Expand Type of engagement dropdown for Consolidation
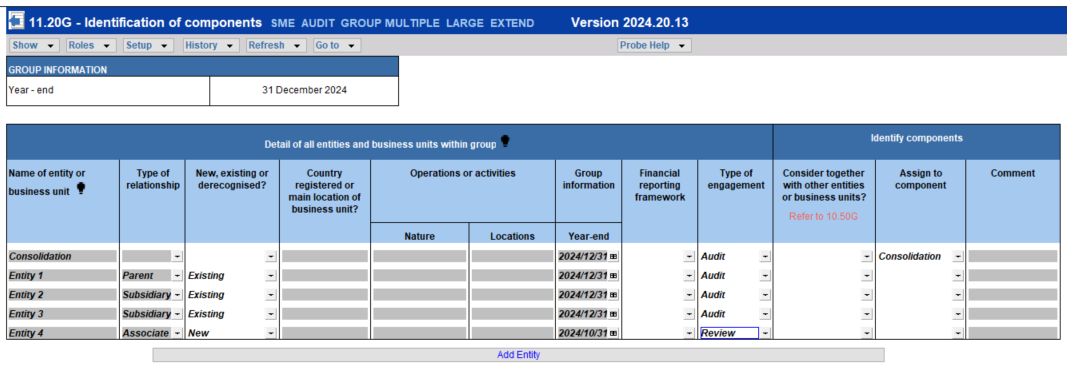1067x371 pixels. 765,257
